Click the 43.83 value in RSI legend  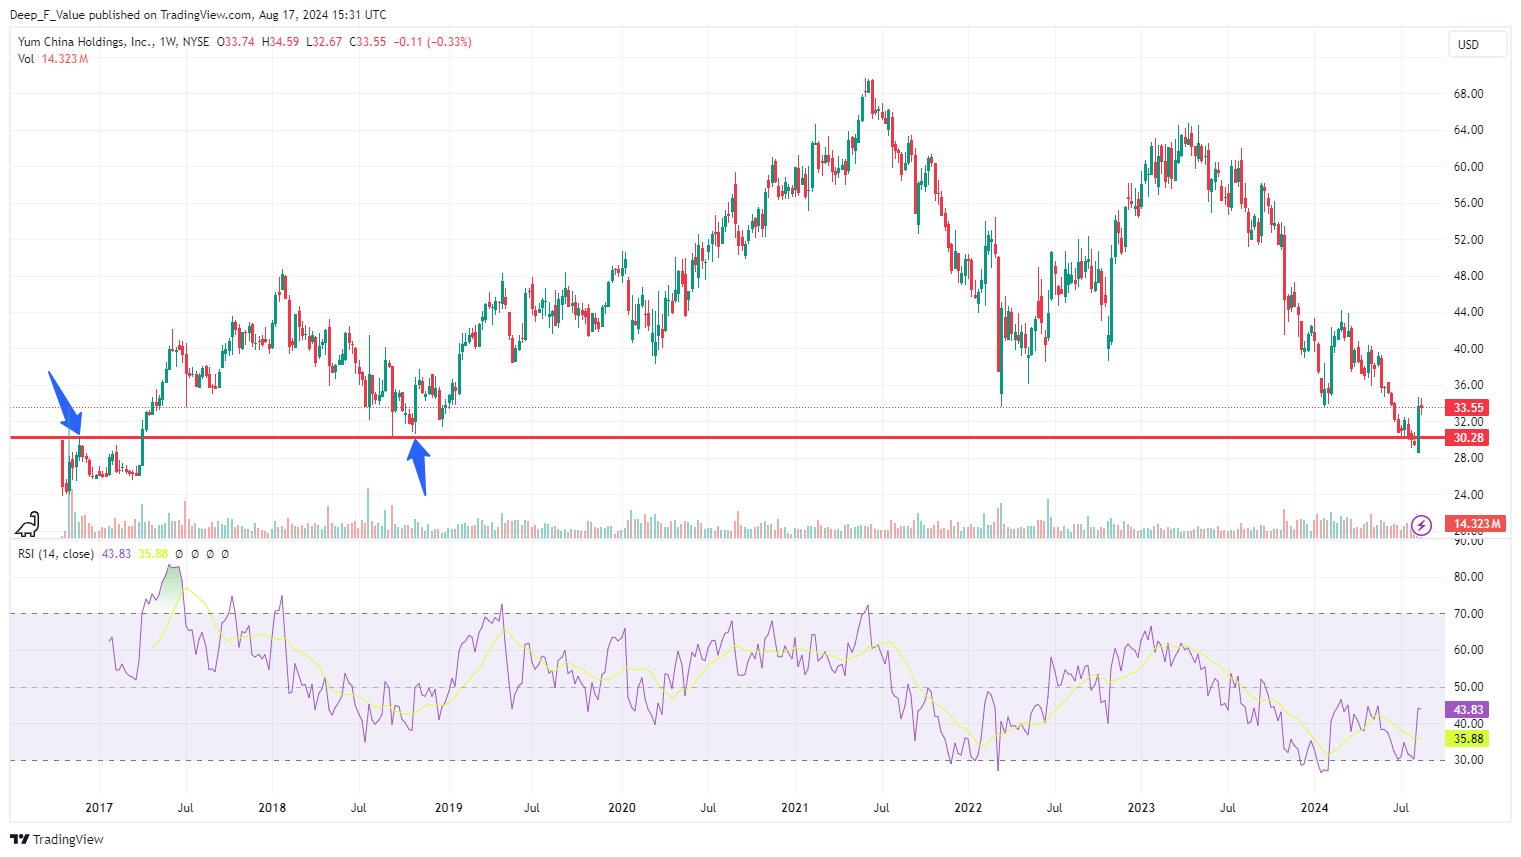(116, 554)
